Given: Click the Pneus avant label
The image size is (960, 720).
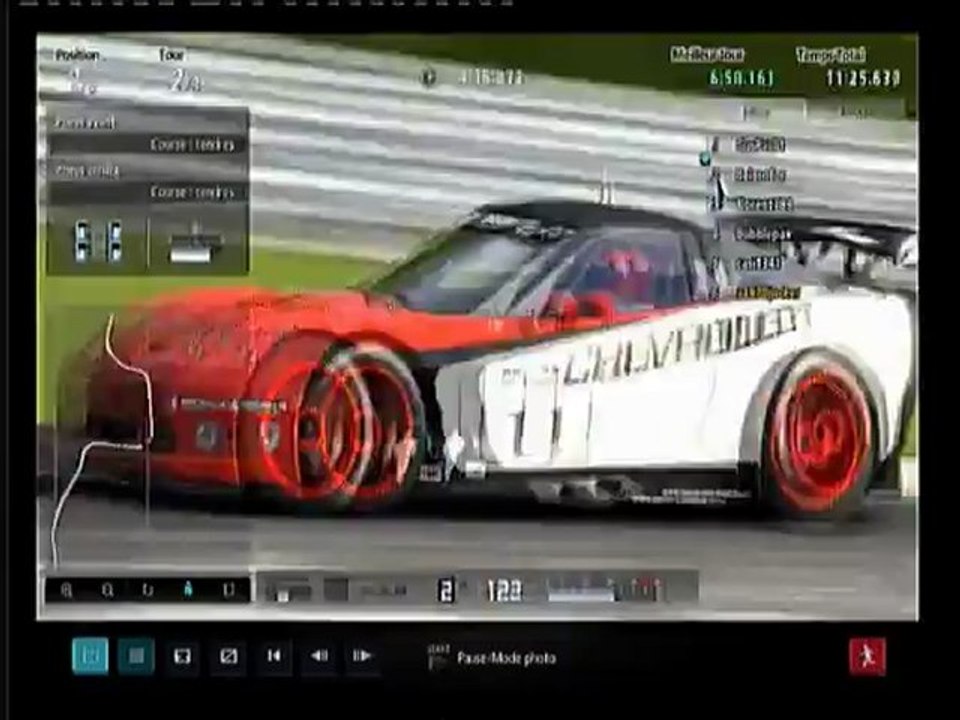Looking at the screenshot, I should (84, 124).
